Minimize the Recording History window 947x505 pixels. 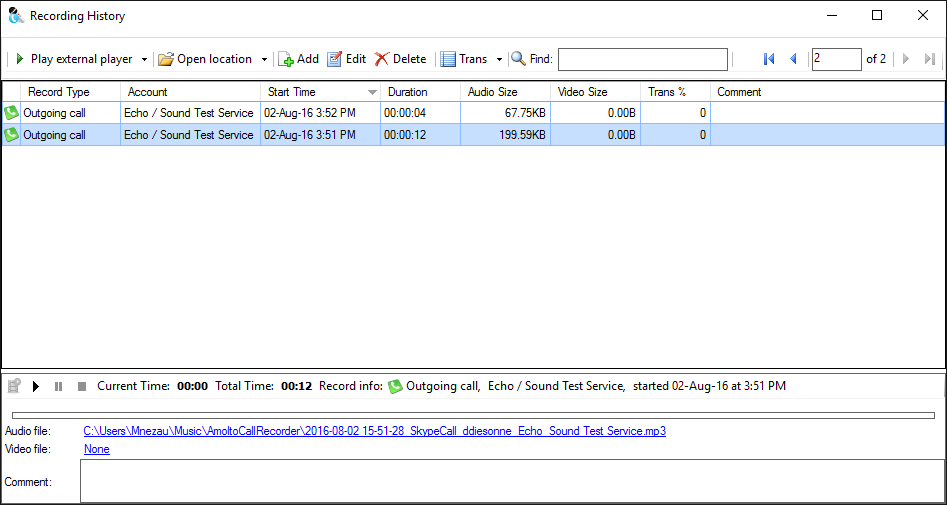pyautogui.click(x=832, y=16)
